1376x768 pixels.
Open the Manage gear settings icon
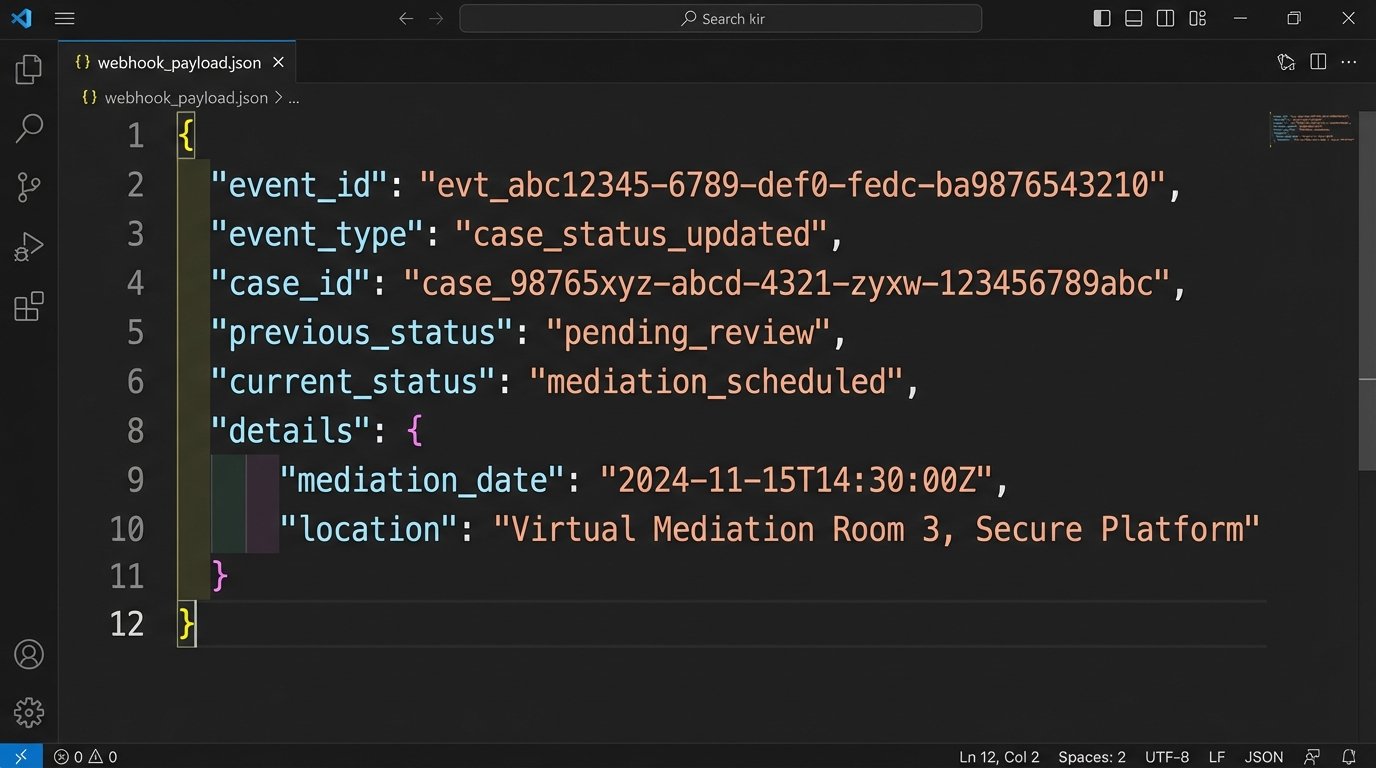29,712
